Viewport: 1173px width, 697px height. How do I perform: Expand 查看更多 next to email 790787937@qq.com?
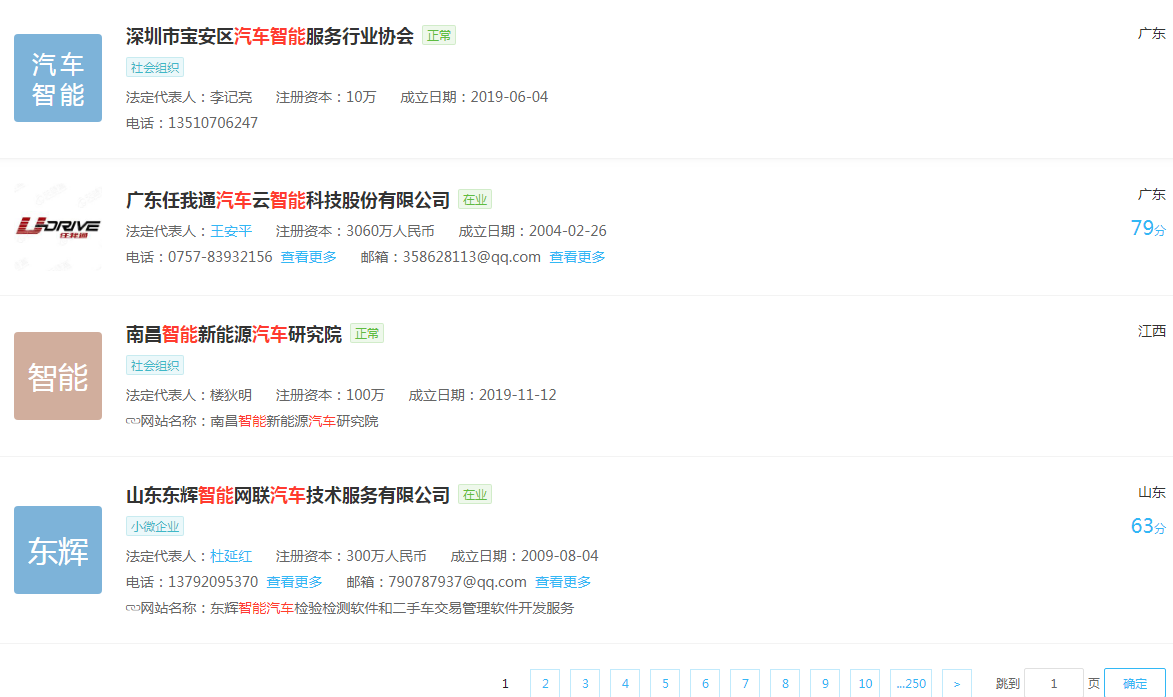tap(563, 582)
